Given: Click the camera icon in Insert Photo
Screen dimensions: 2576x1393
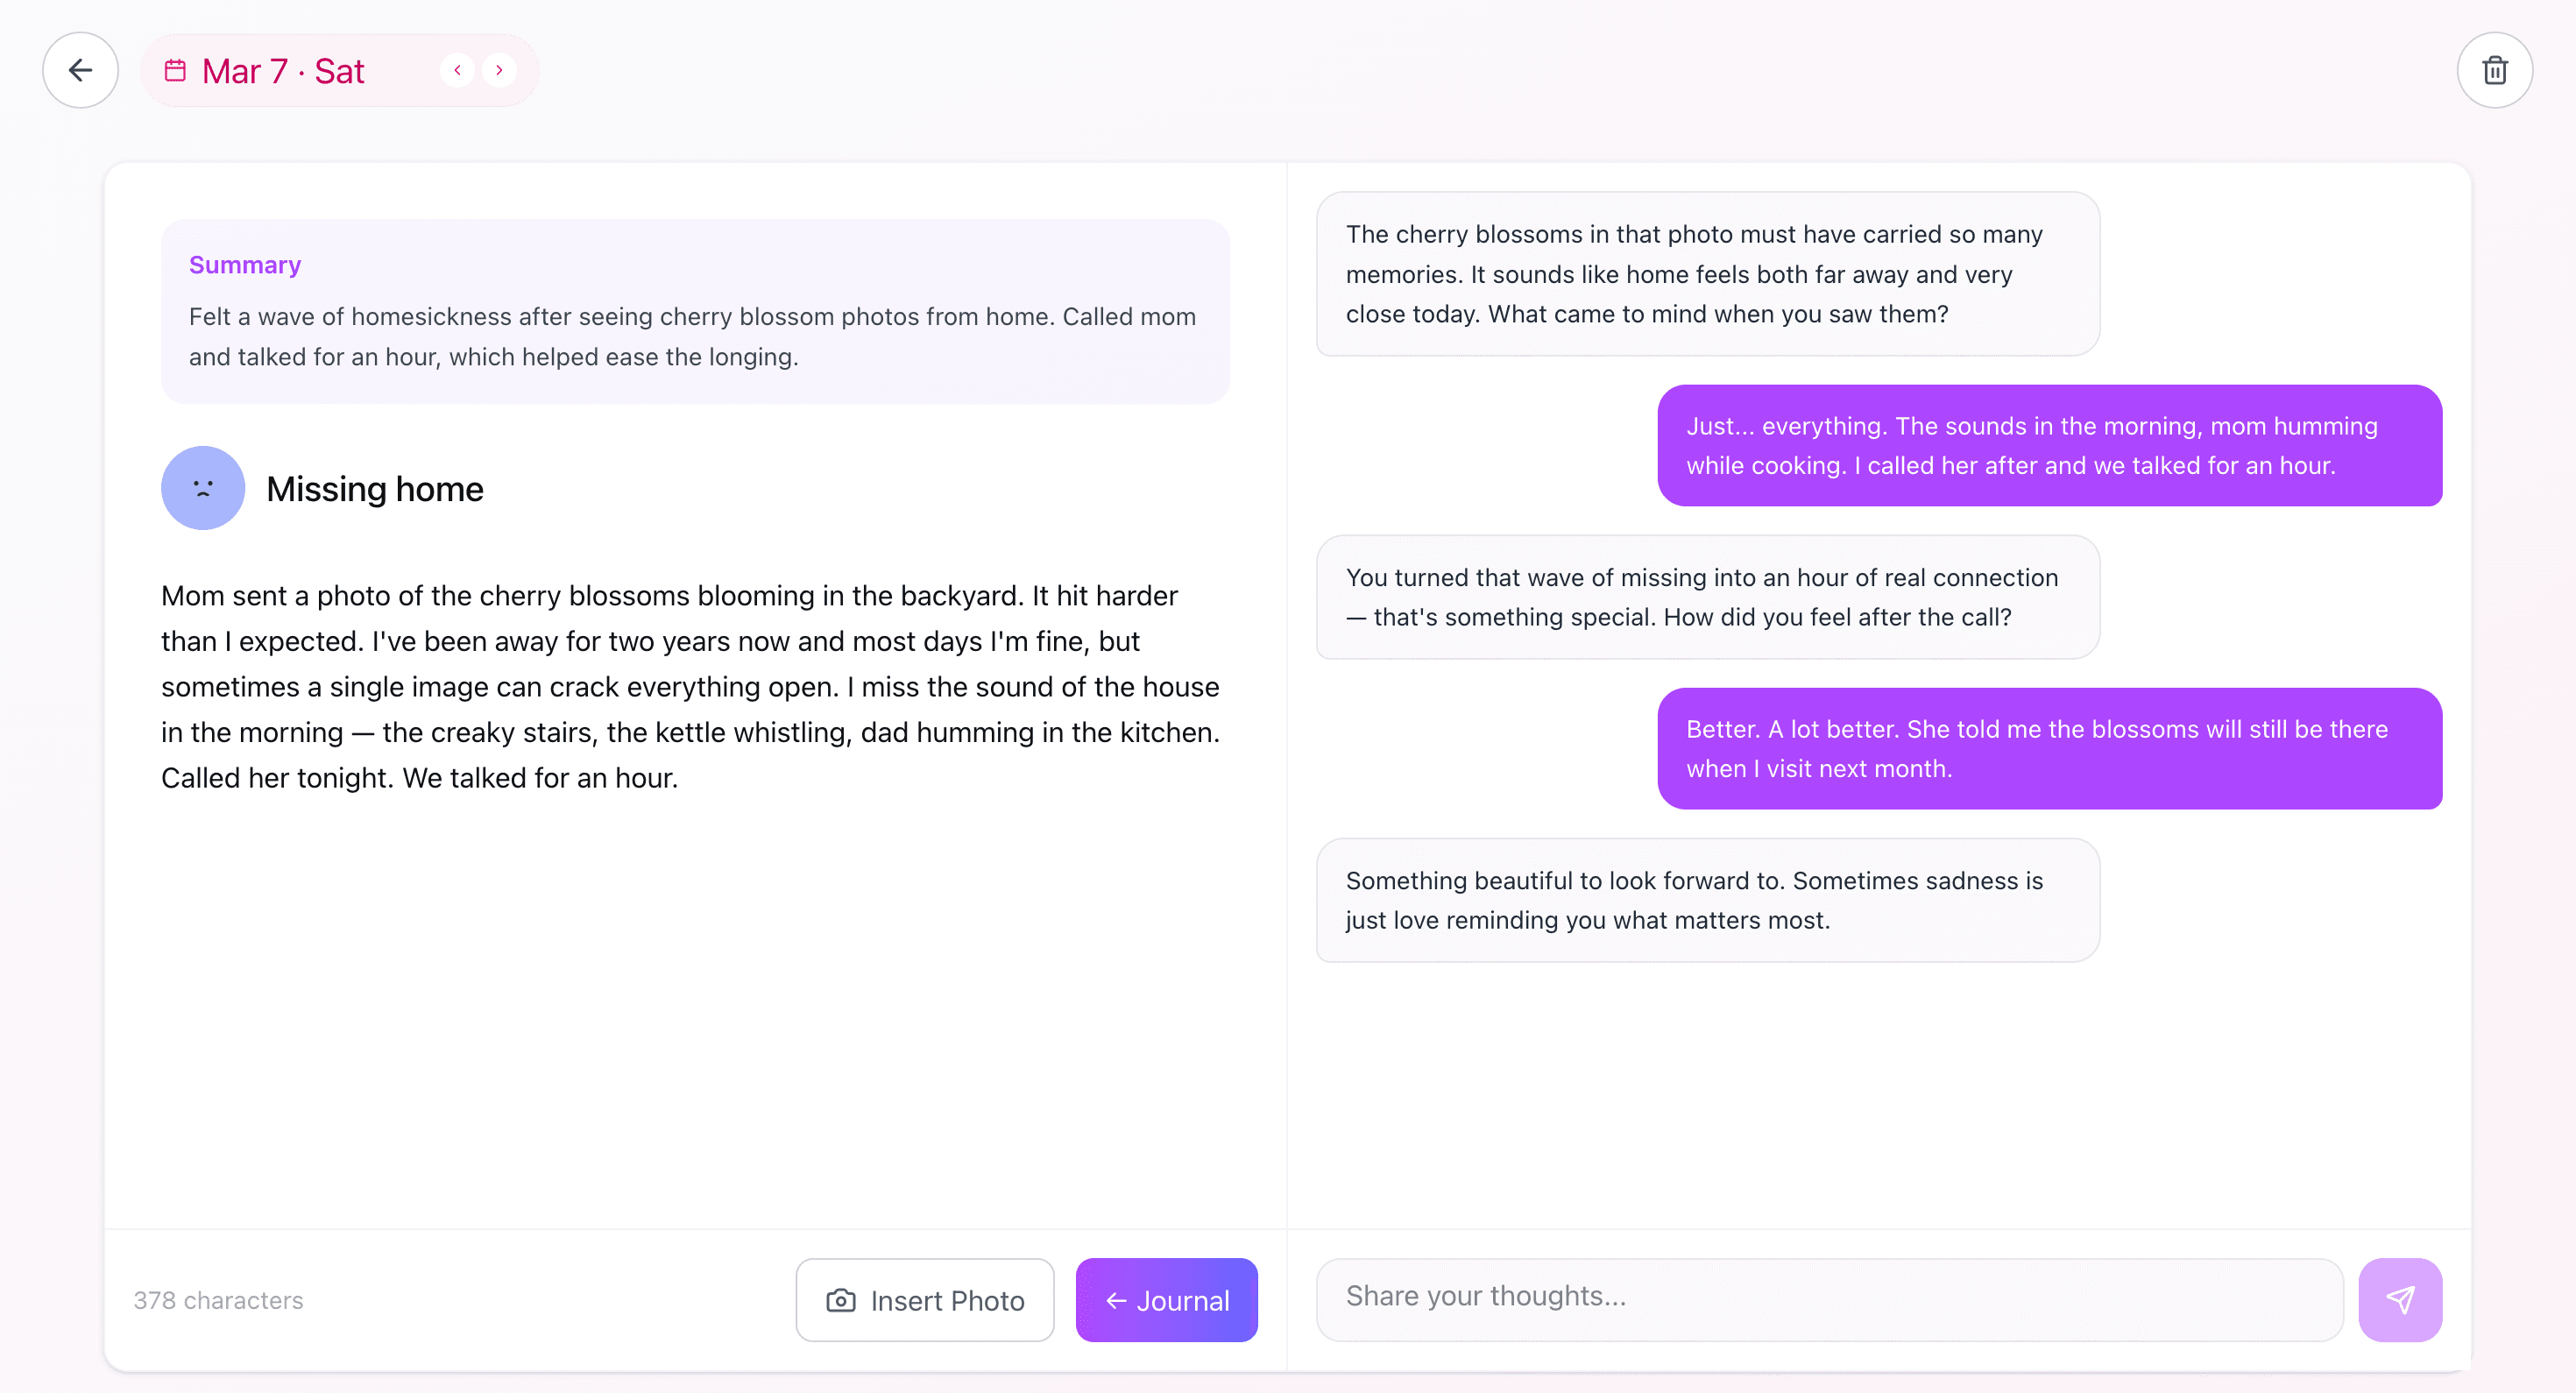Looking at the screenshot, I should [x=840, y=1300].
